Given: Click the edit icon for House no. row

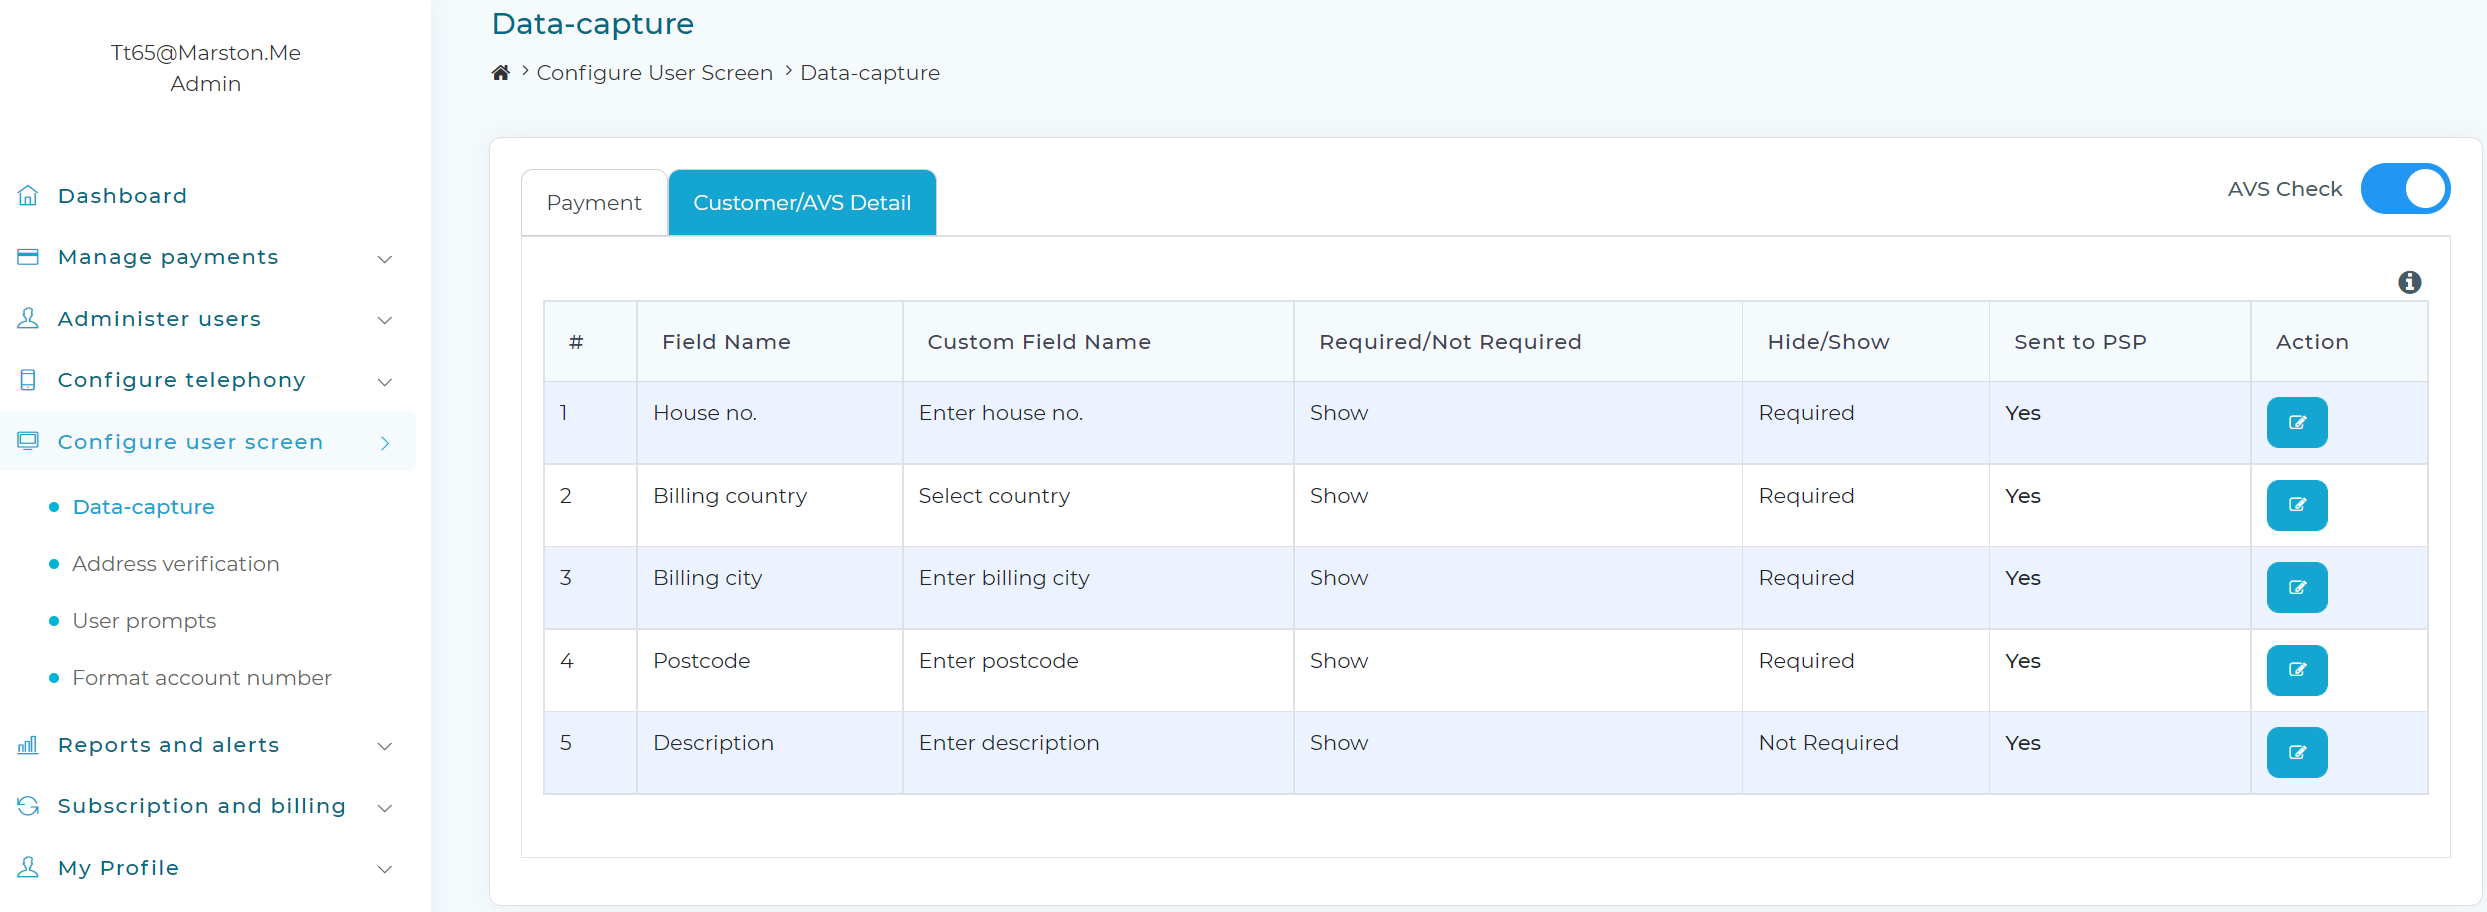Looking at the screenshot, I should tap(2296, 422).
